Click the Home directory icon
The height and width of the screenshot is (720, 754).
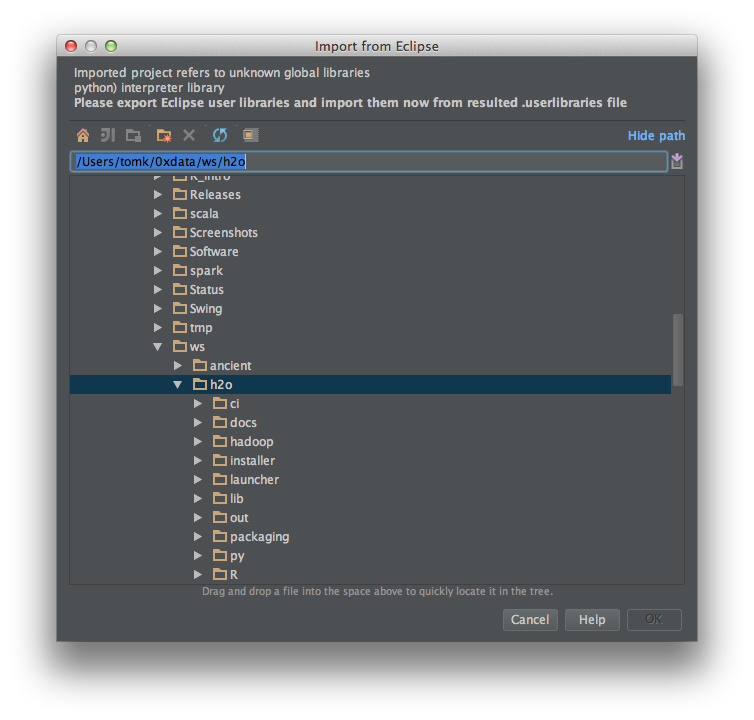(x=83, y=135)
